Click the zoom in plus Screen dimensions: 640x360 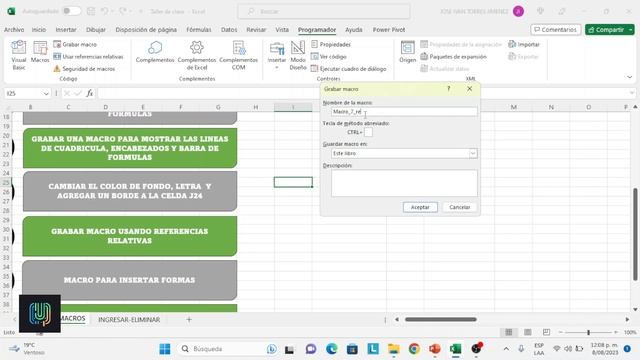[616, 332]
